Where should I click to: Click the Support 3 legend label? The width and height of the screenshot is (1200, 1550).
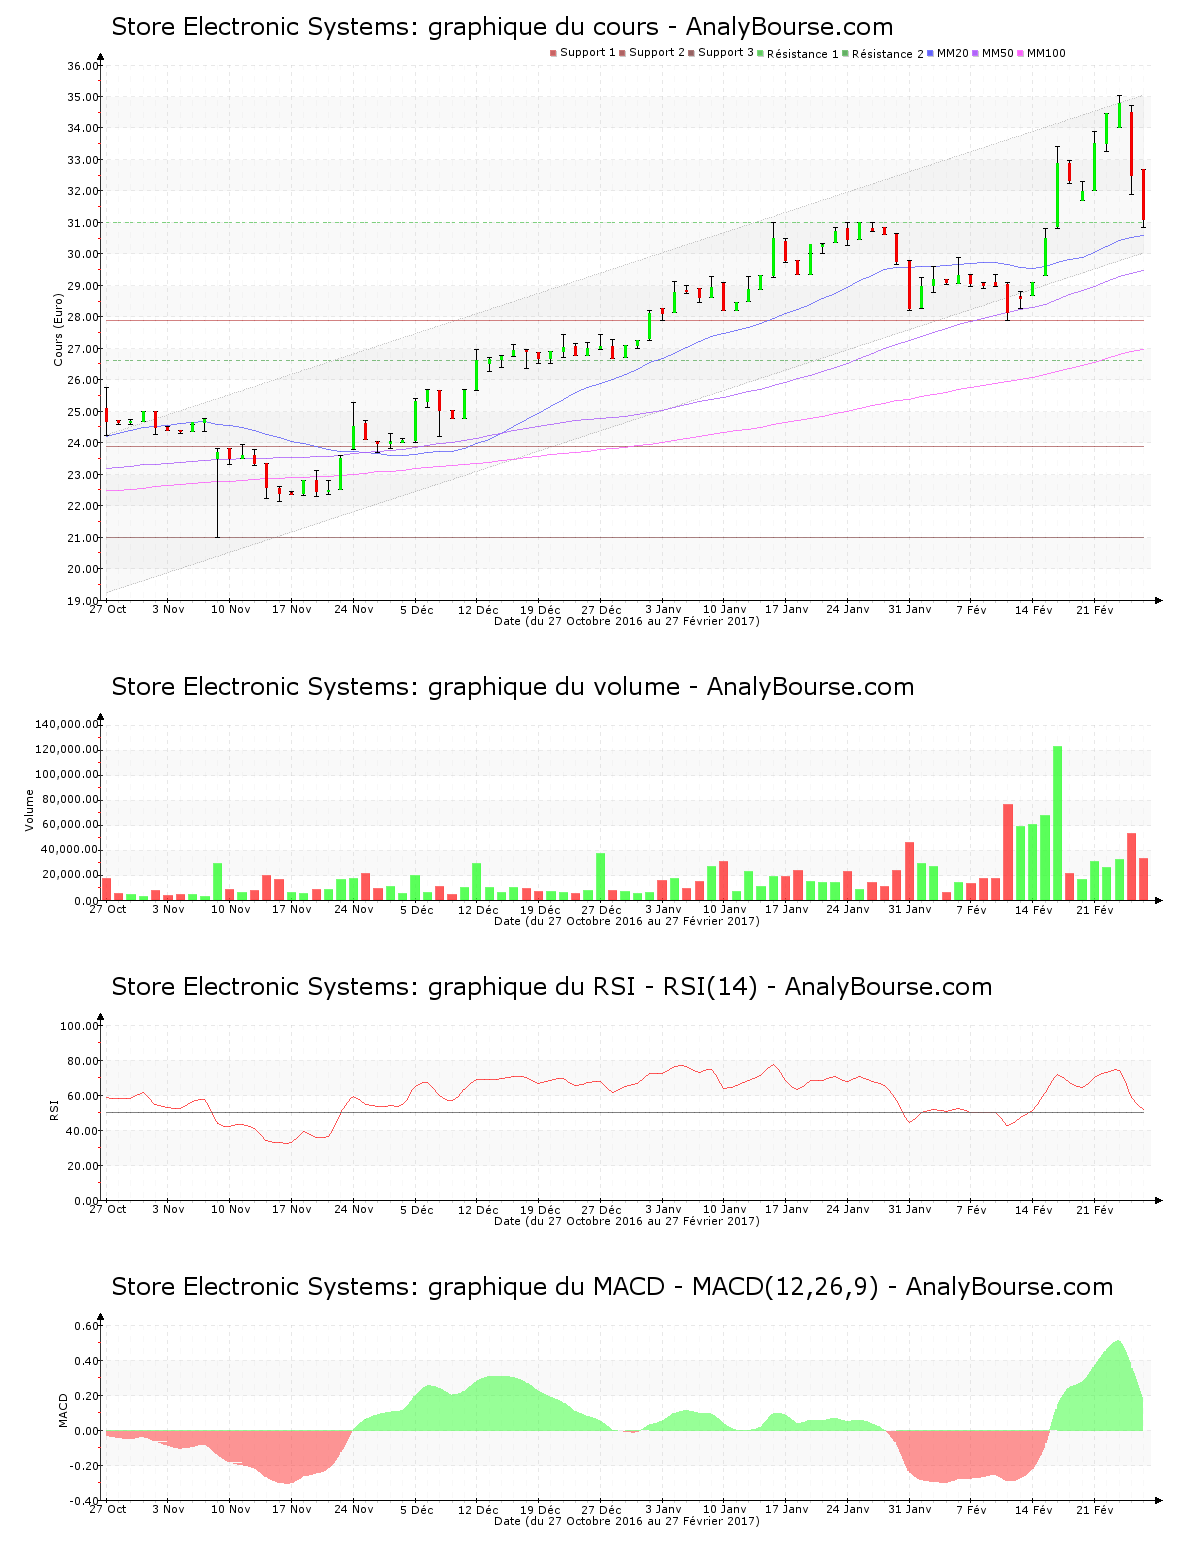(x=726, y=52)
